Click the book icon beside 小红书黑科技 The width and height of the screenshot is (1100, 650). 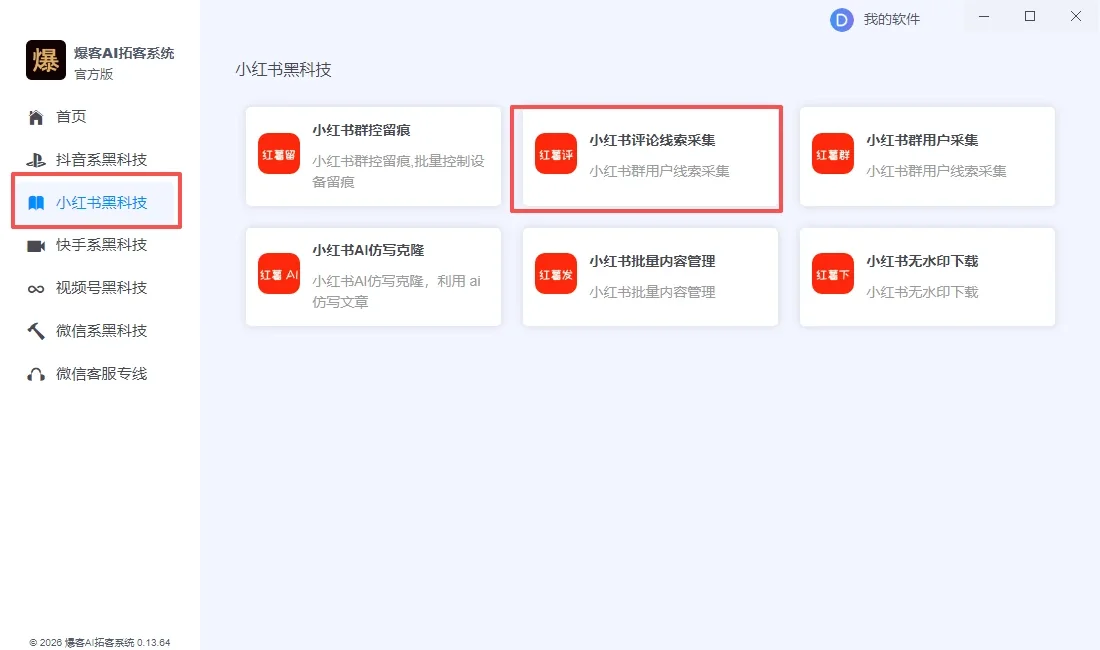click(x=36, y=203)
